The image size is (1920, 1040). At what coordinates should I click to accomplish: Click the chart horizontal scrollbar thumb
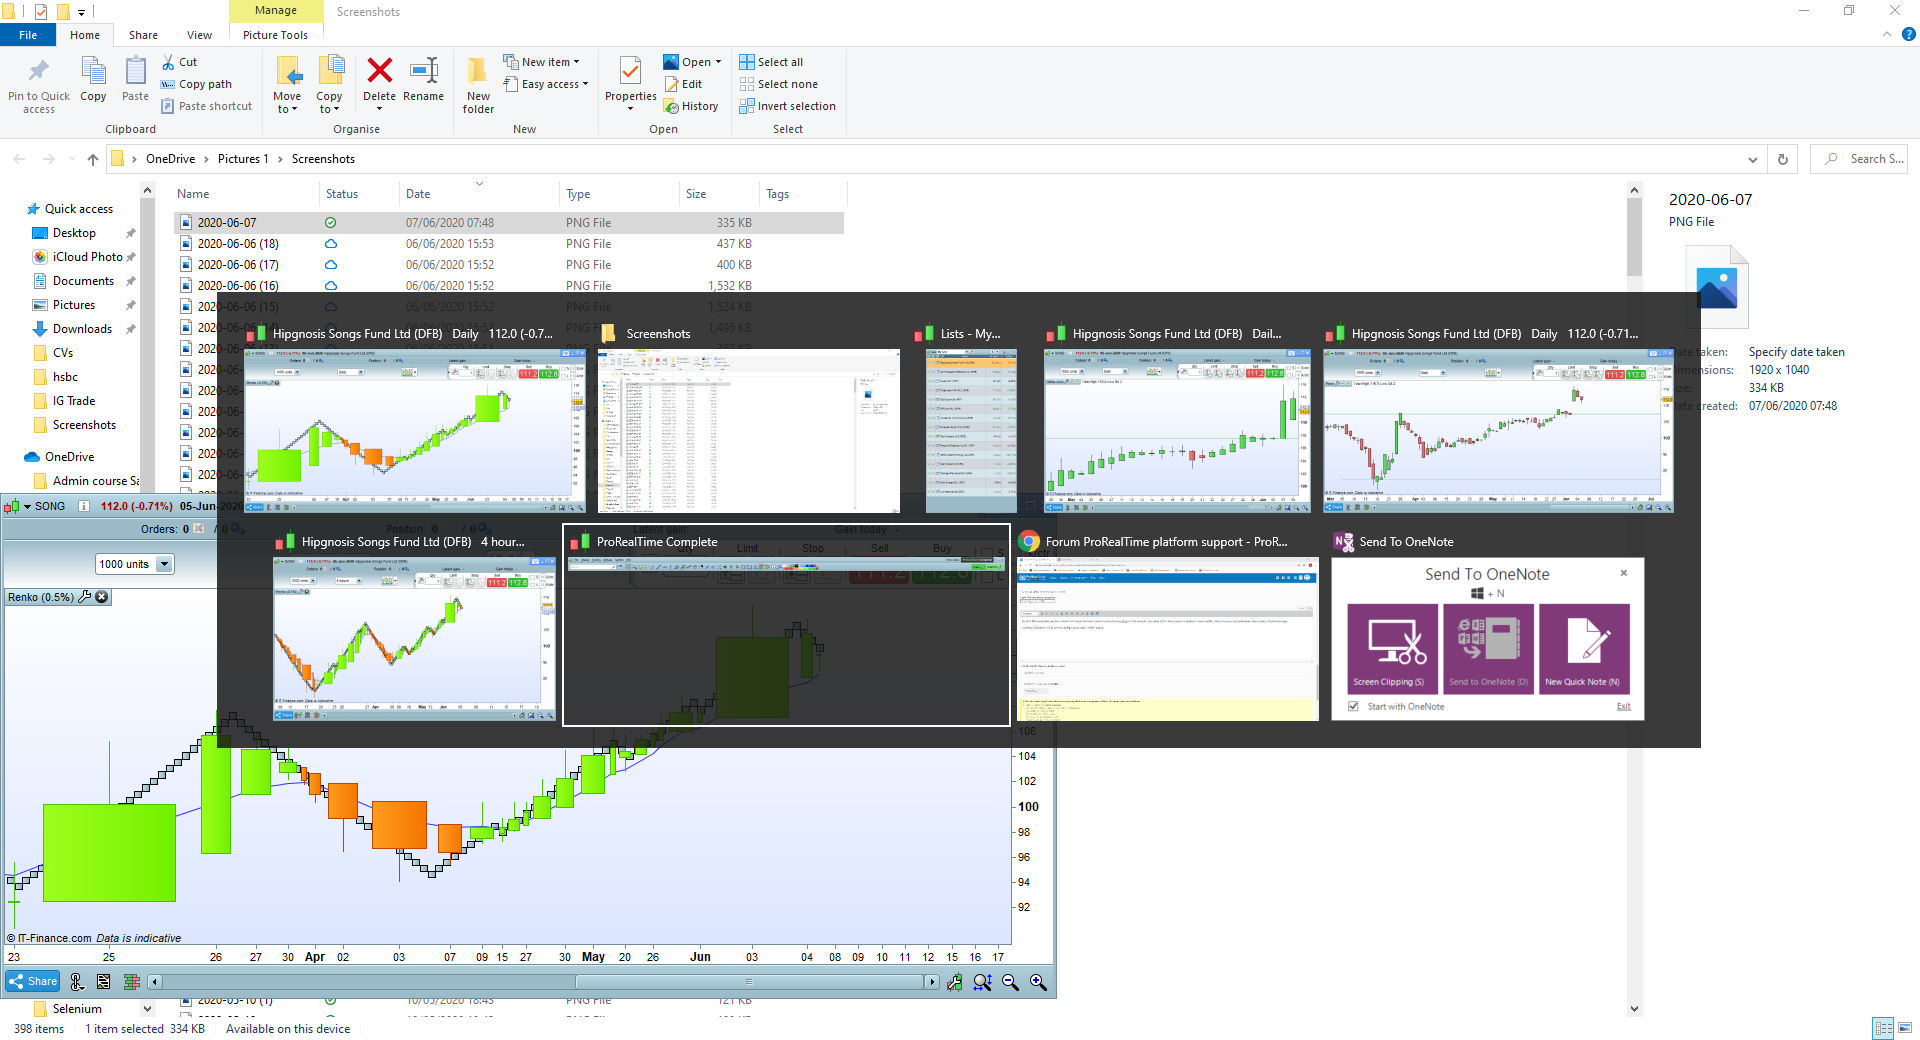[747, 982]
